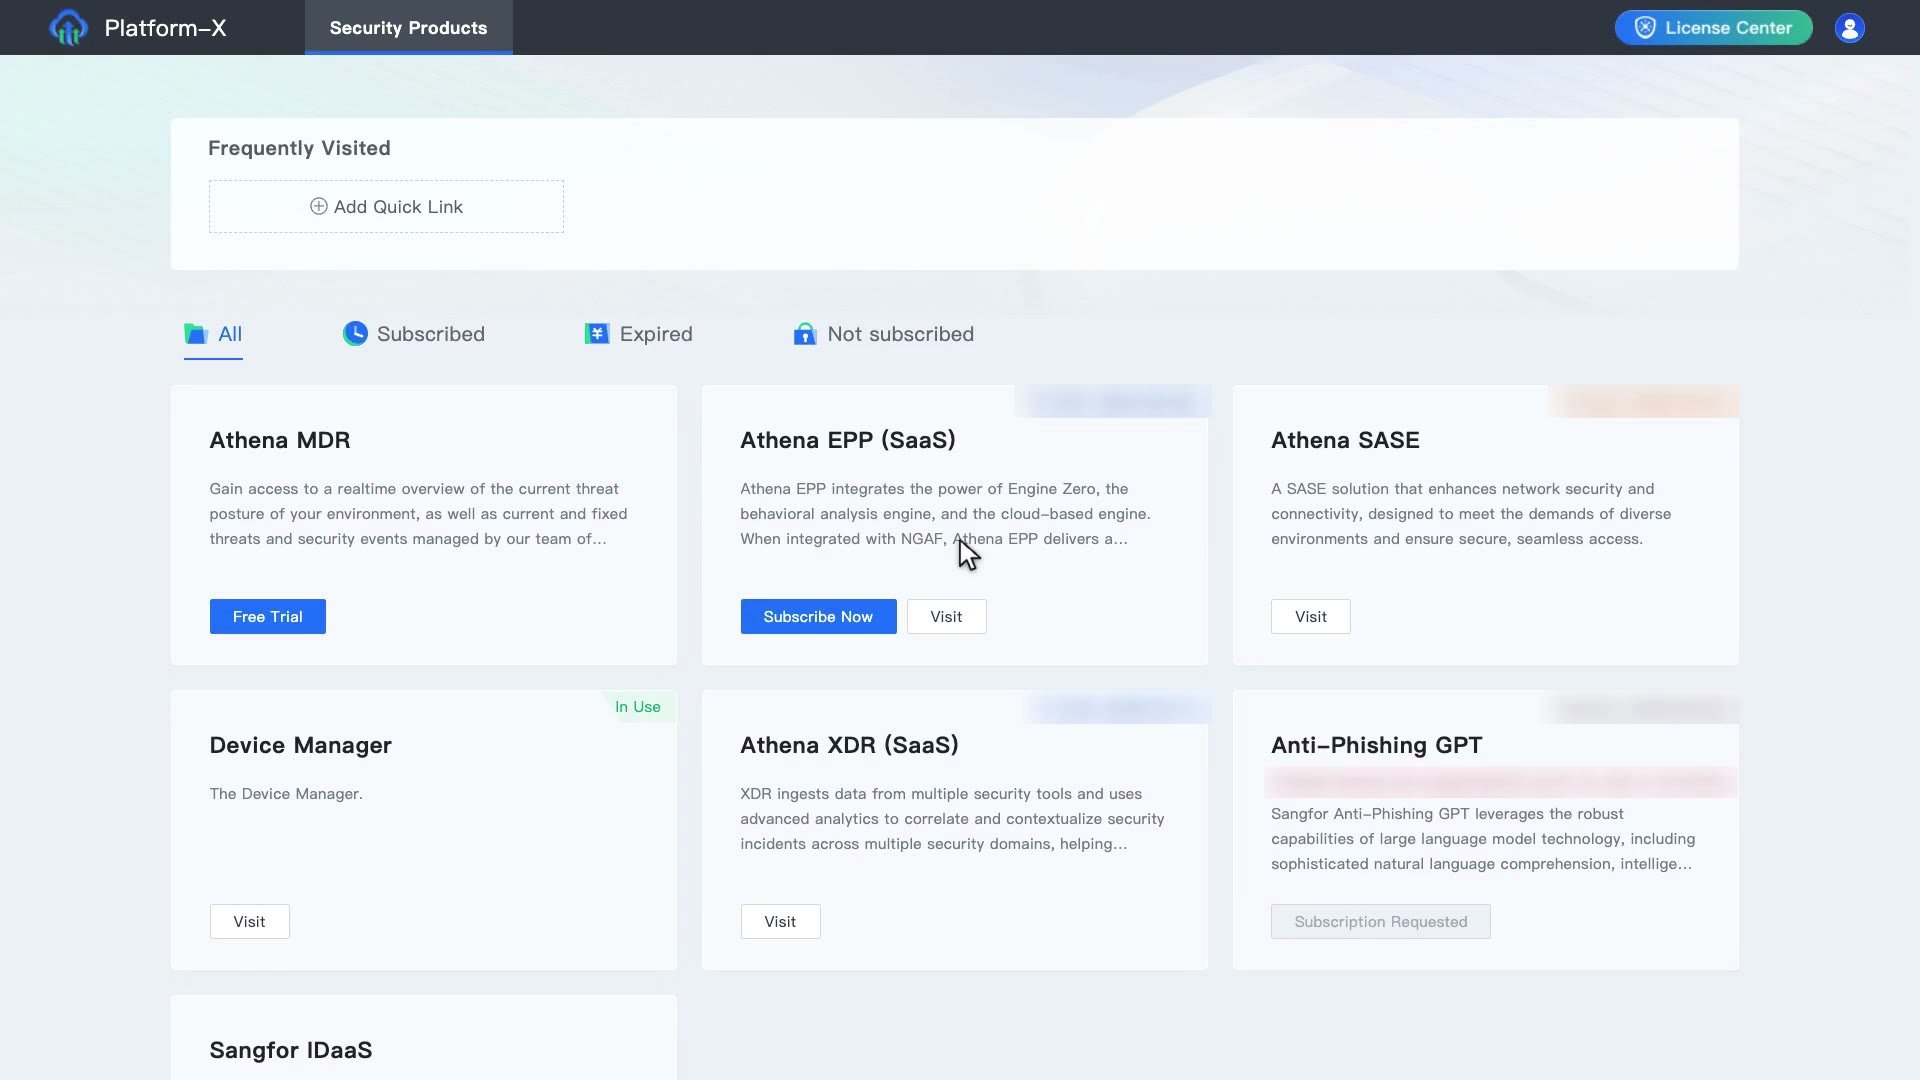
Task: Click Subscribe Now for Athena EPP
Action: 818,617
